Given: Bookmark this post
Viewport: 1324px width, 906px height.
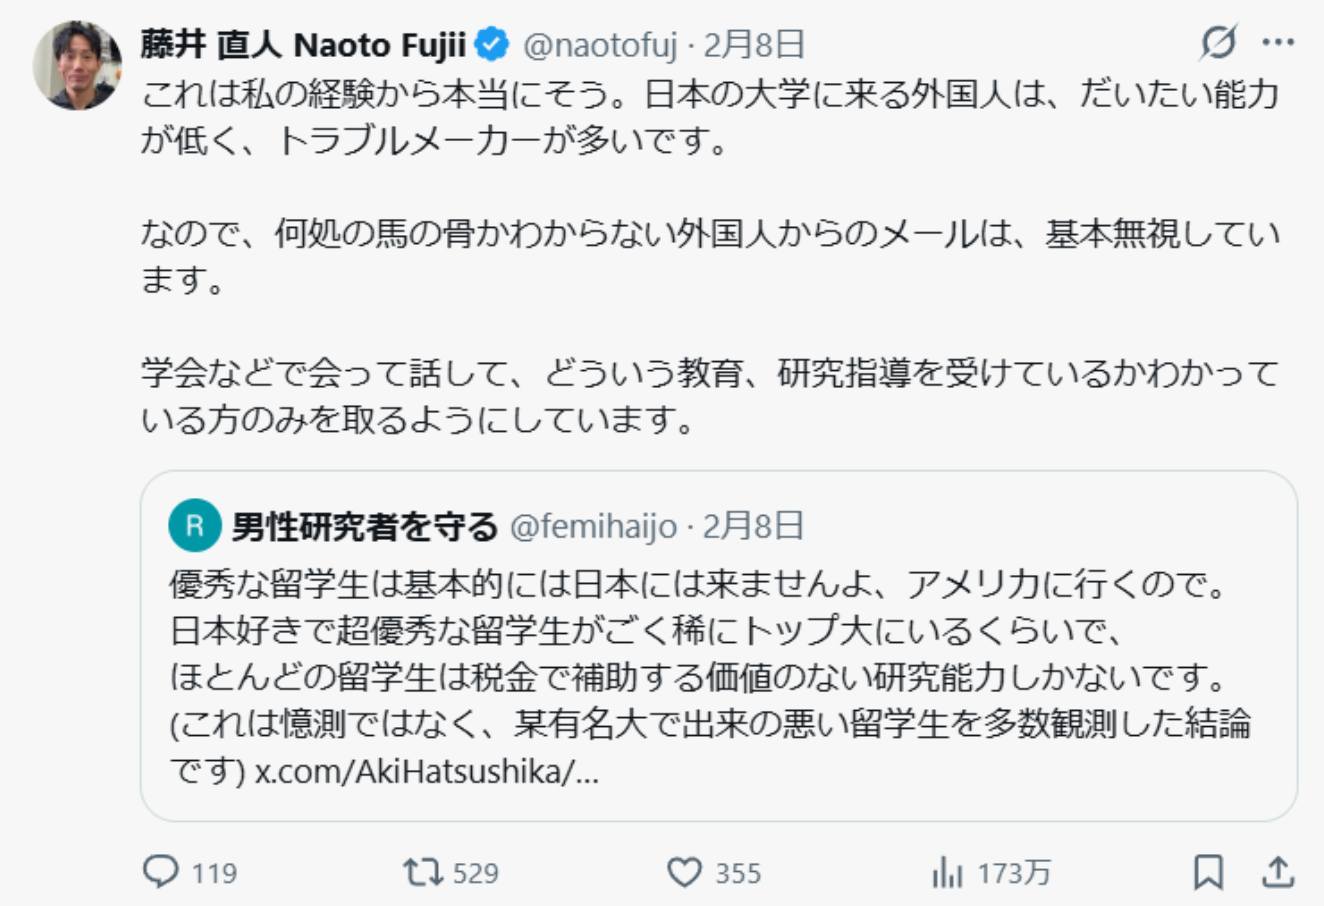Looking at the screenshot, I should (1208, 872).
